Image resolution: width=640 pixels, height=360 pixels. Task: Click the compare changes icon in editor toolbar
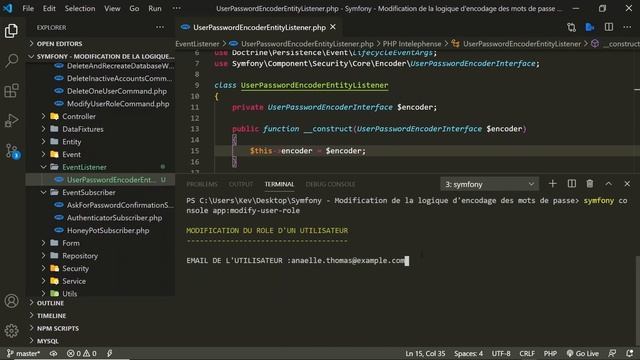(x=571, y=27)
